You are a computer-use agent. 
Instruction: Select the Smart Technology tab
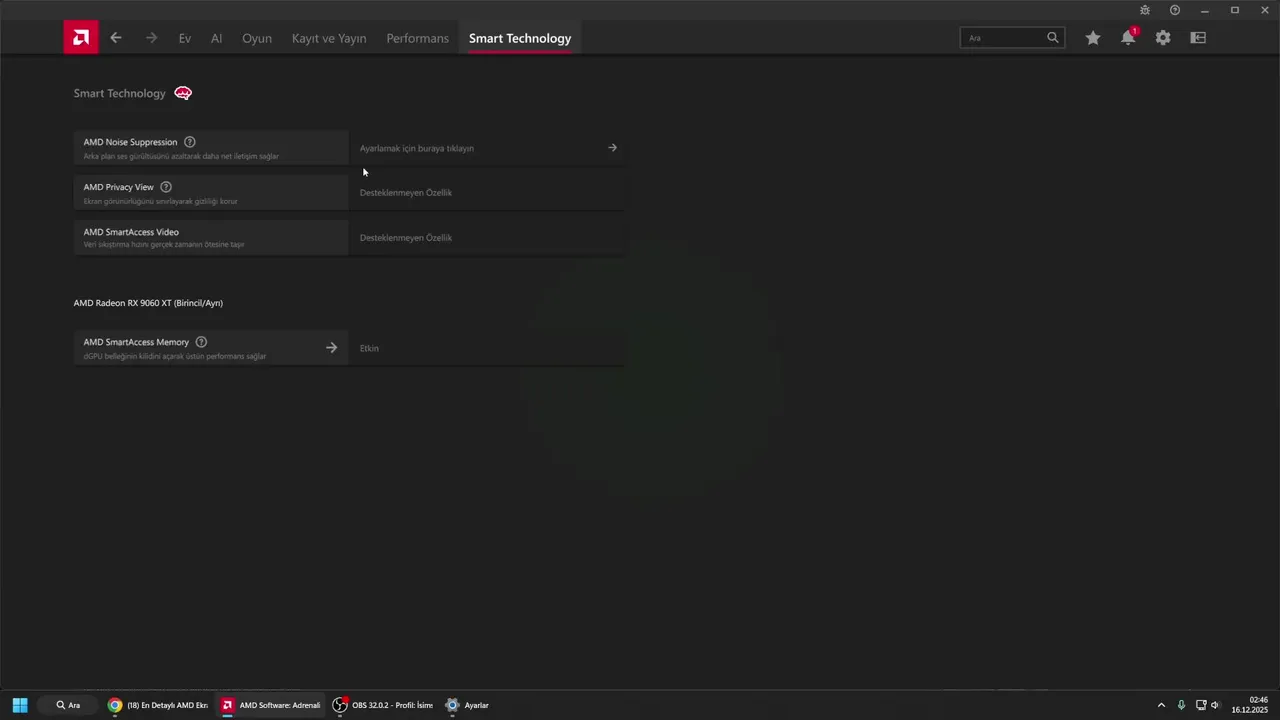click(x=520, y=38)
